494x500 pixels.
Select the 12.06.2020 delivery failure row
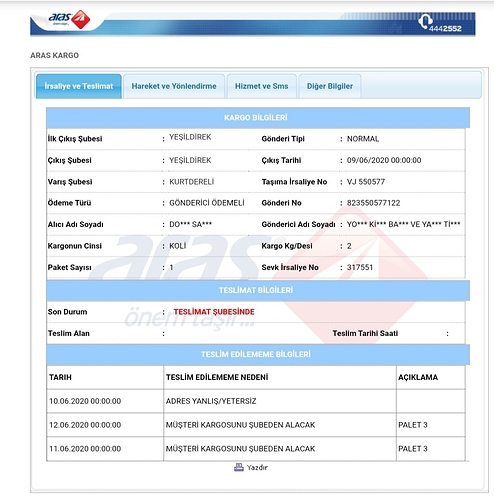coord(256,425)
